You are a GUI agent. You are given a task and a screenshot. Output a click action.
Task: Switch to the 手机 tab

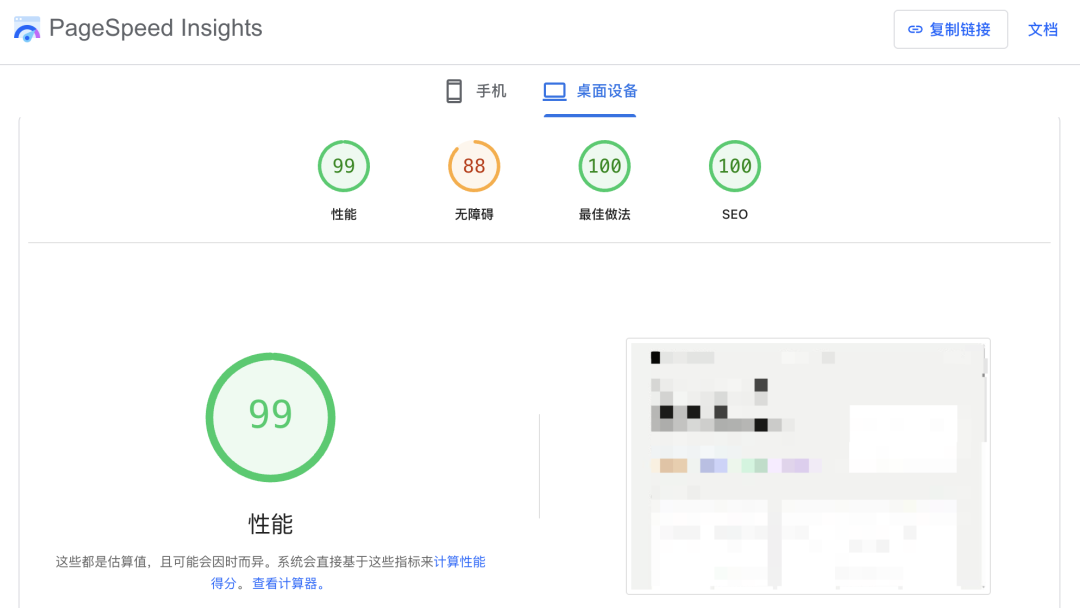(490, 91)
